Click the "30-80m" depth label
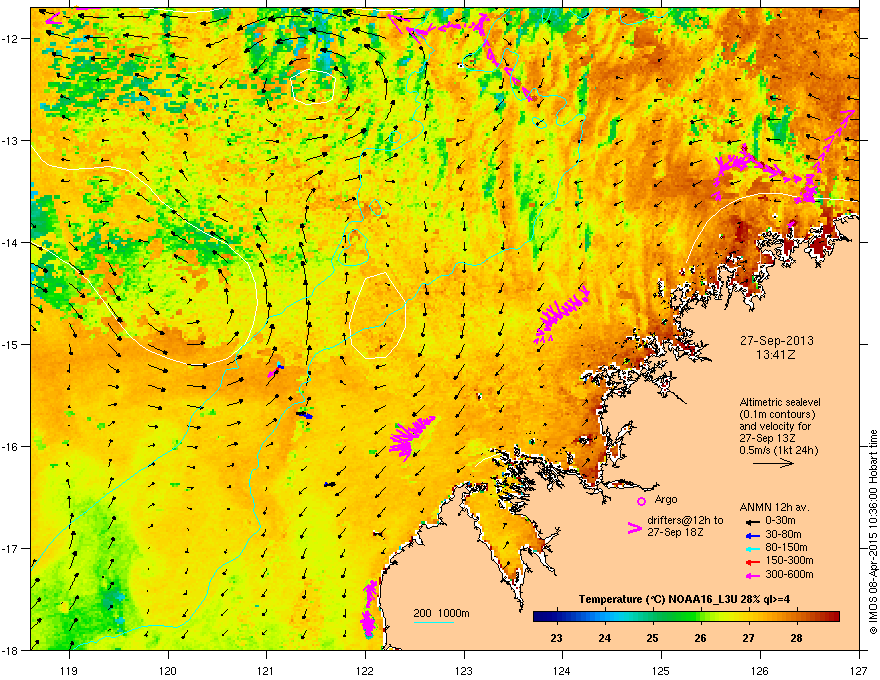The image size is (880, 680). [x=783, y=535]
